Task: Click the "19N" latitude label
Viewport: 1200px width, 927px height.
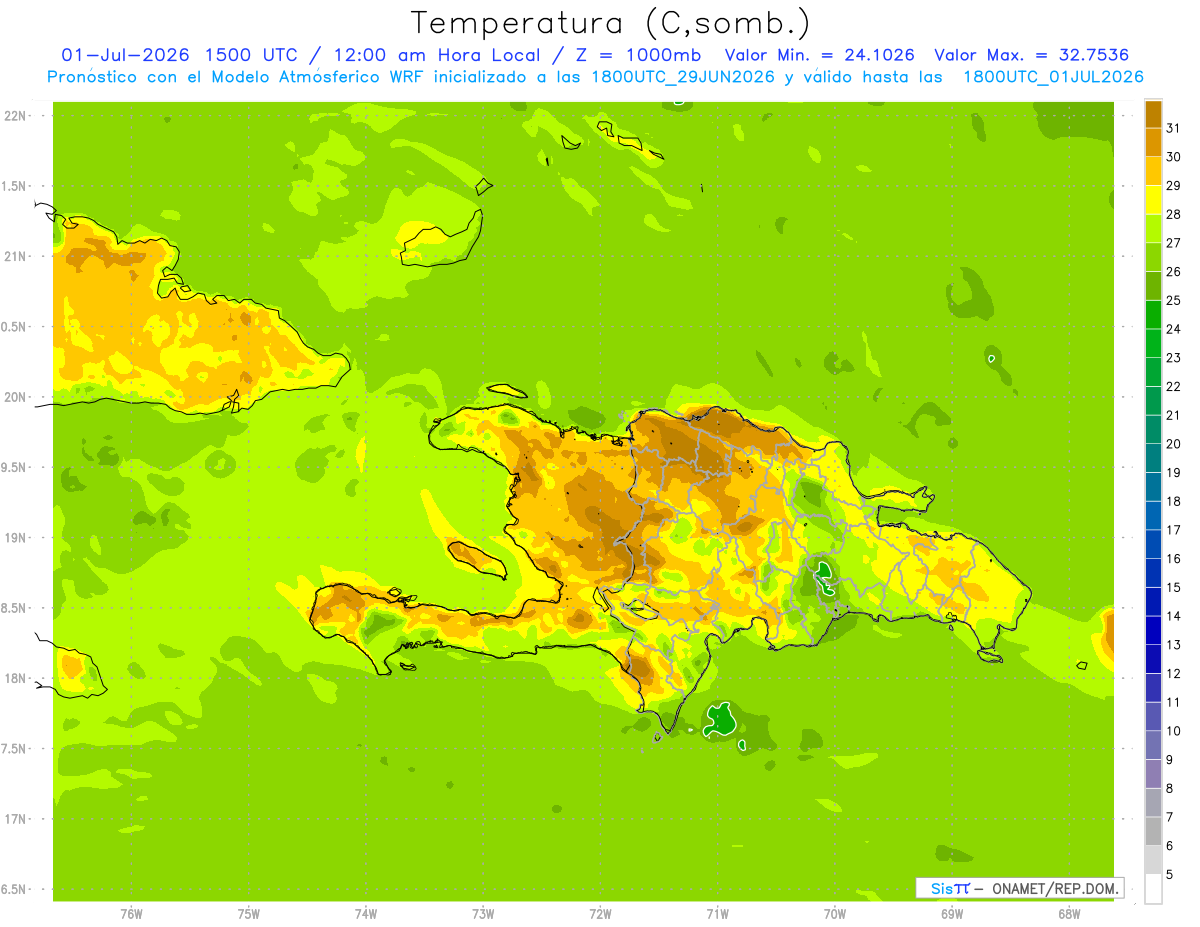Action: click(16, 538)
